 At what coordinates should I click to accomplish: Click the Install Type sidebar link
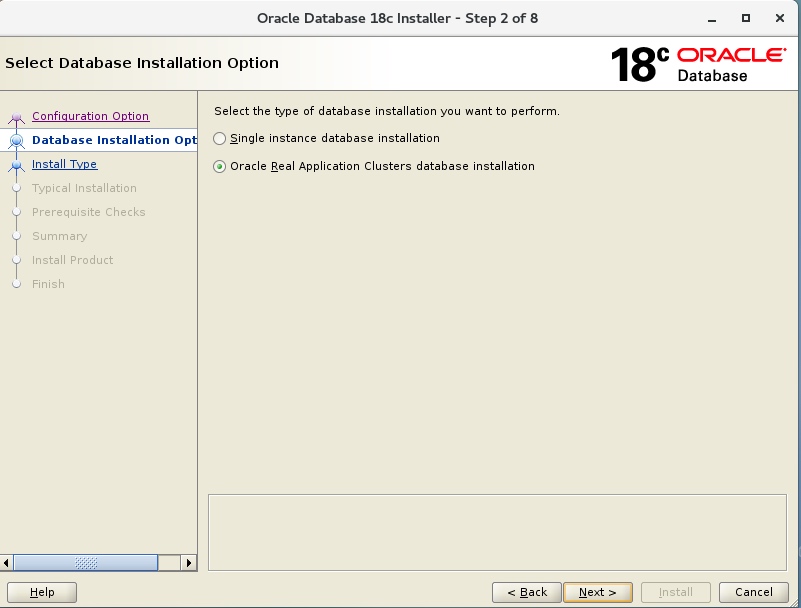[64, 164]
